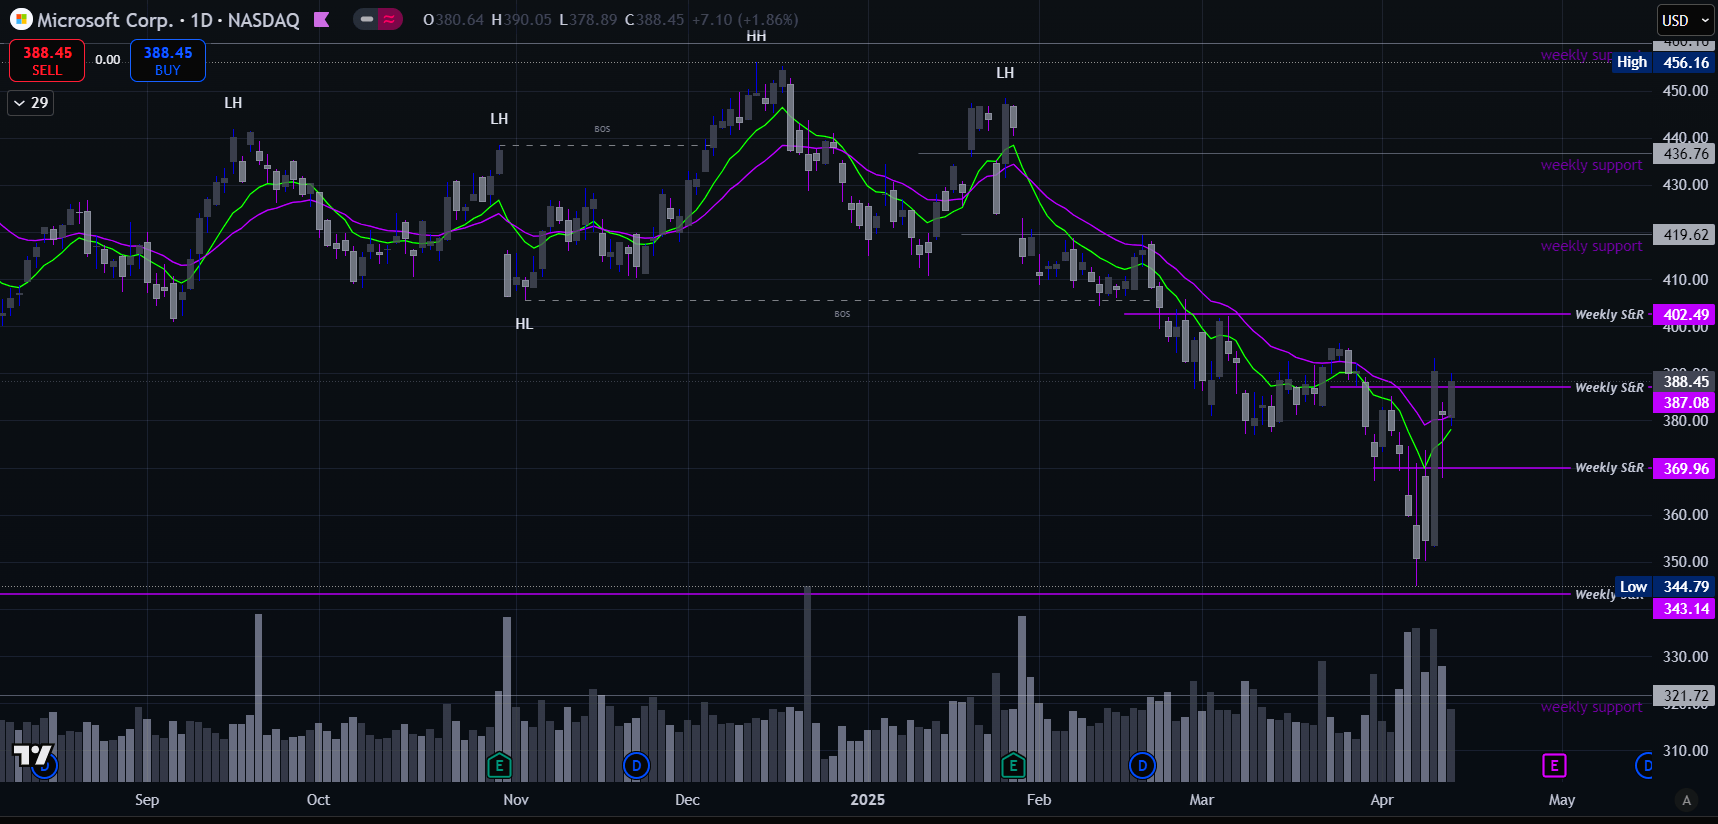1718x824 pixels.
Task: Select the Weekly S&R text at 402.49
Action: (1609, 315)
